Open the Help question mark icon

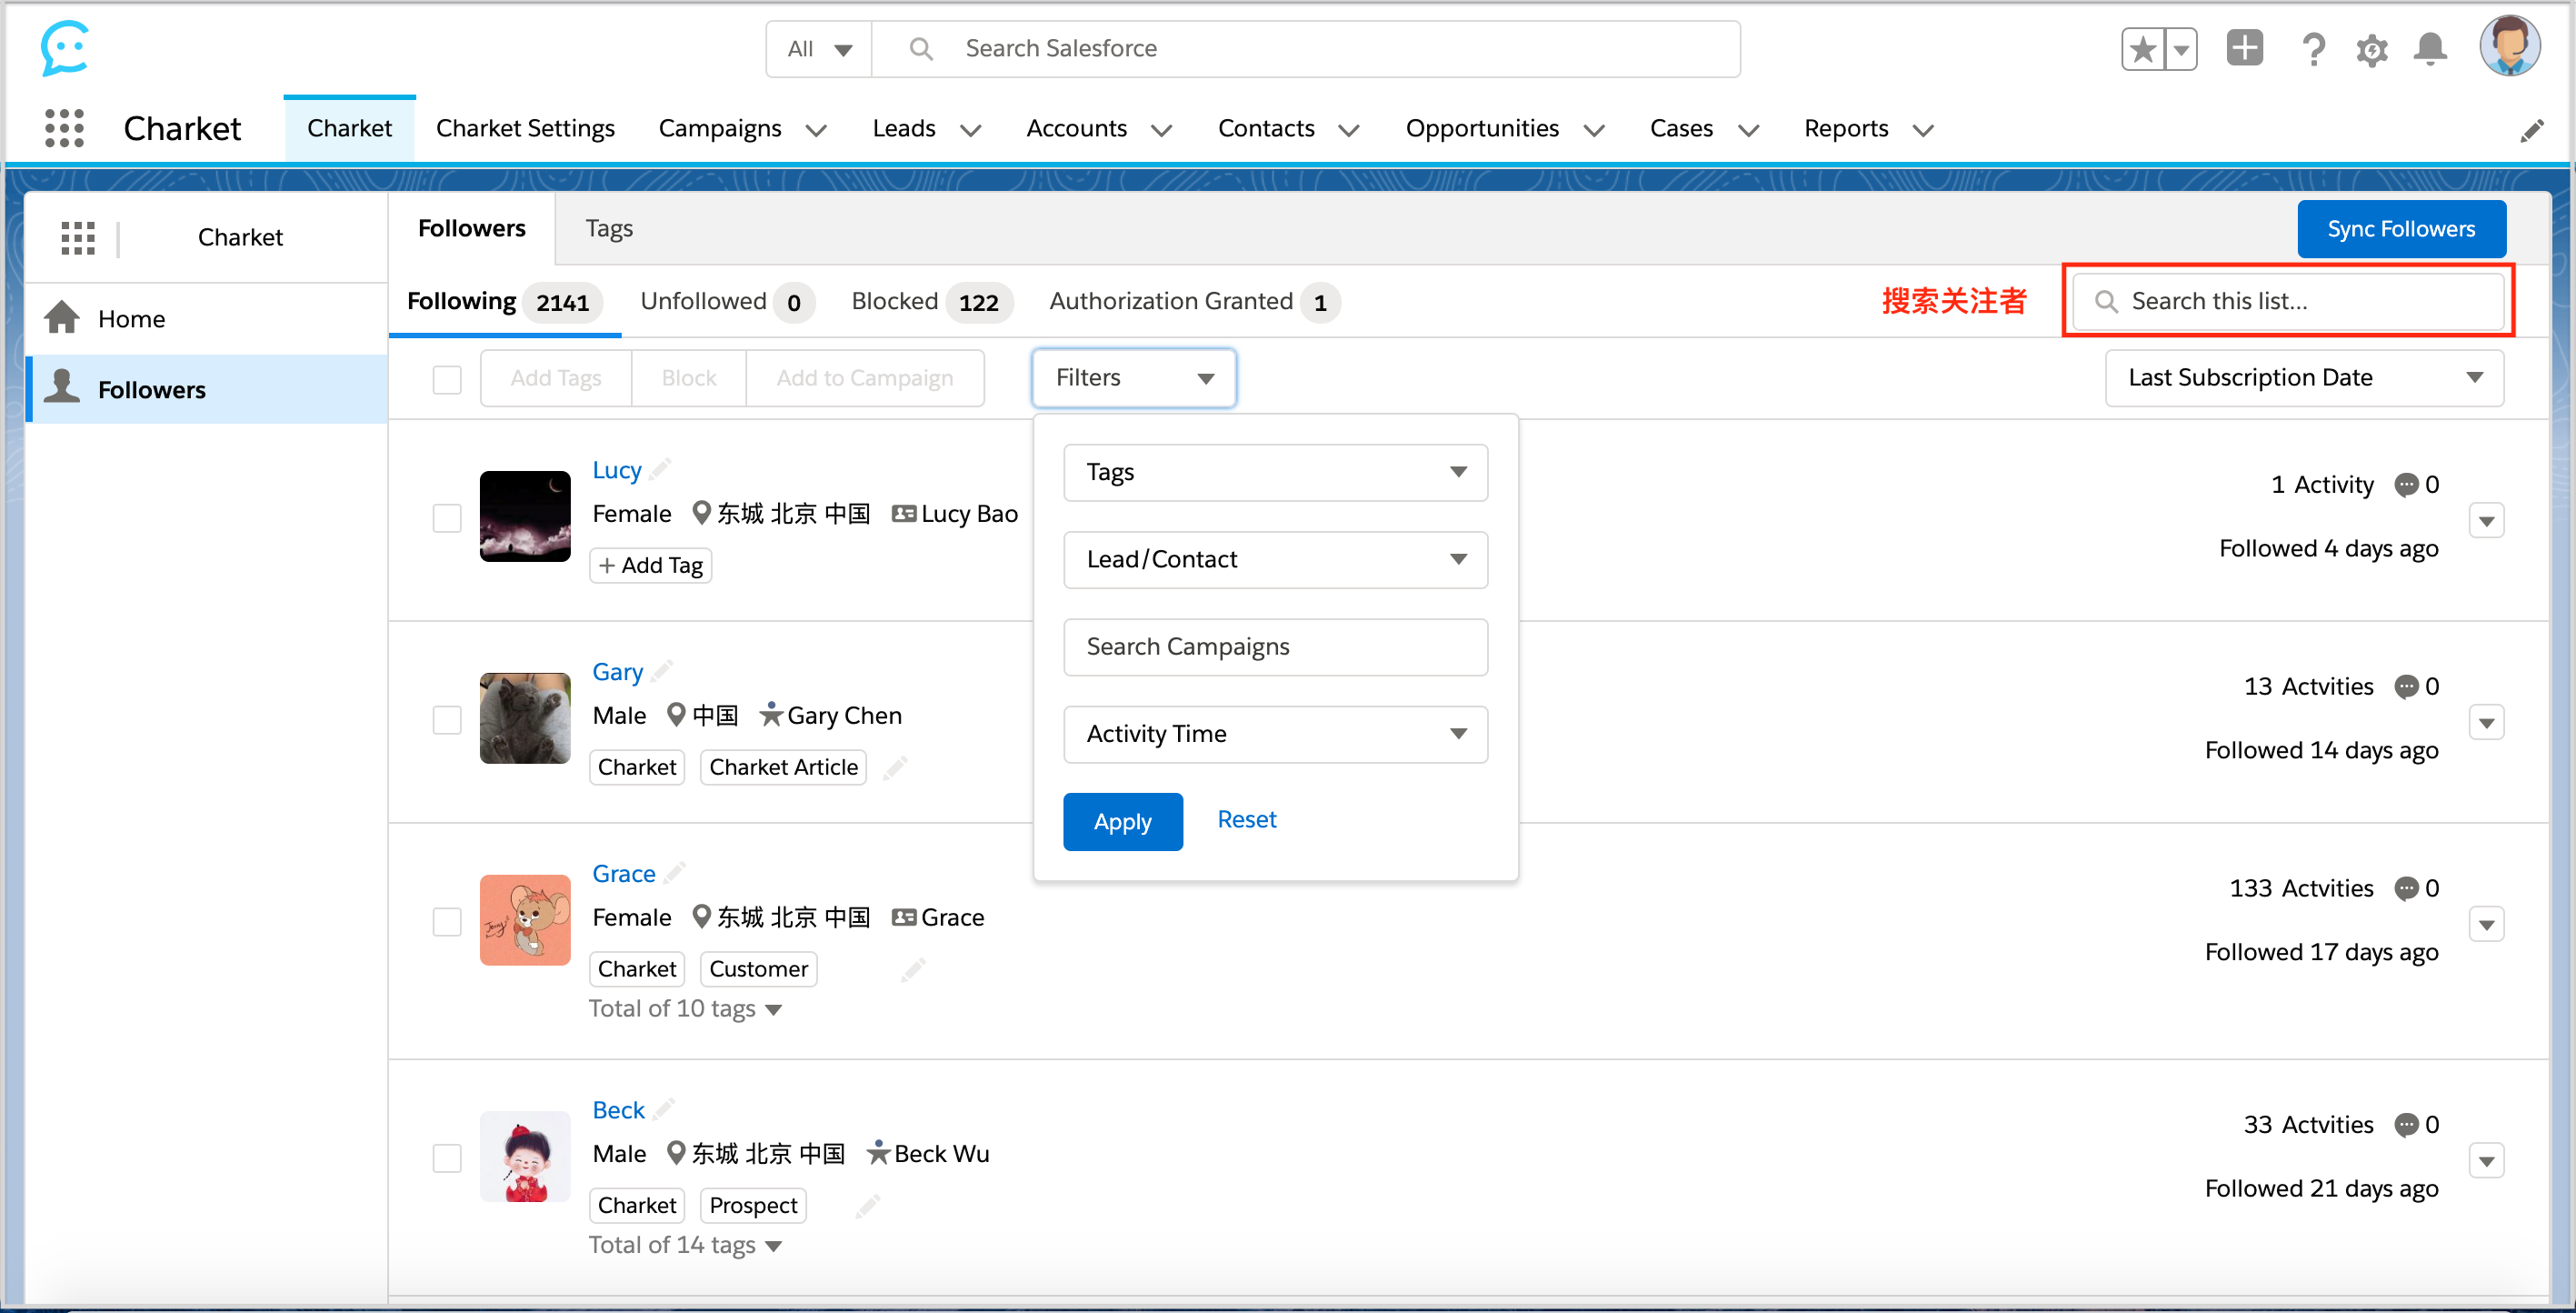[2312, 49]
